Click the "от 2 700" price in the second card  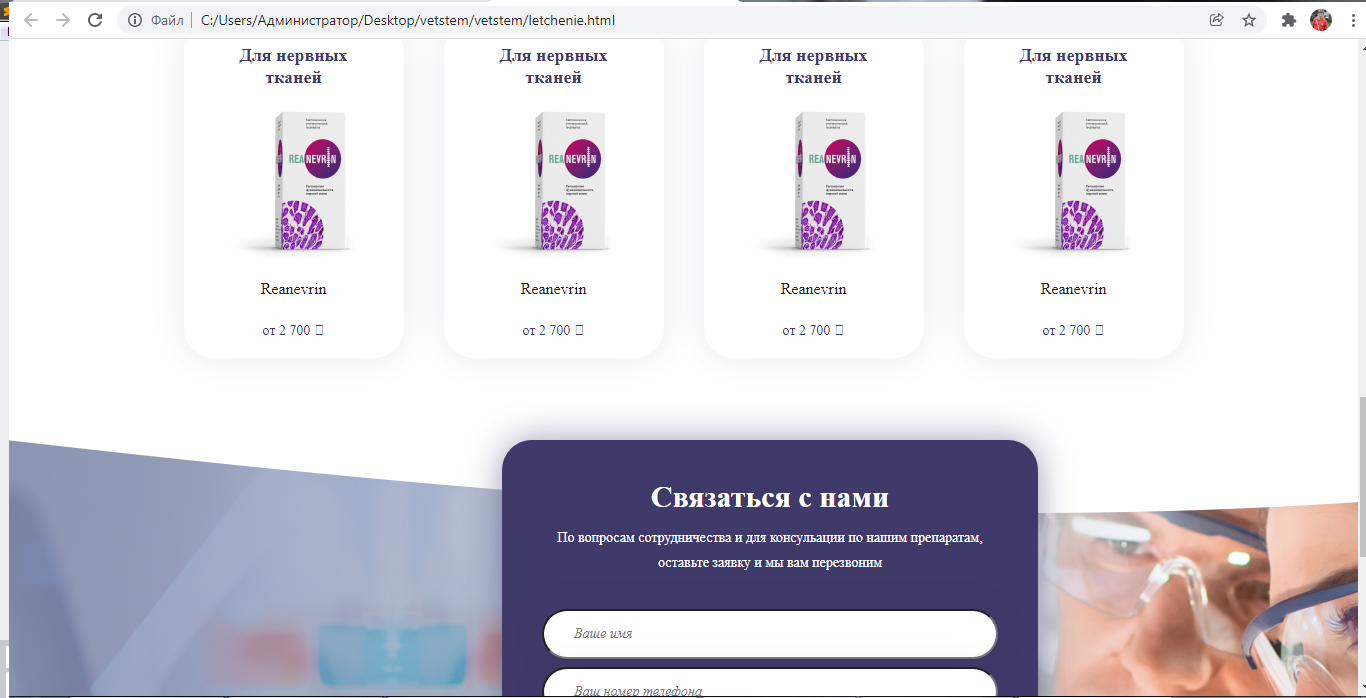553,330
